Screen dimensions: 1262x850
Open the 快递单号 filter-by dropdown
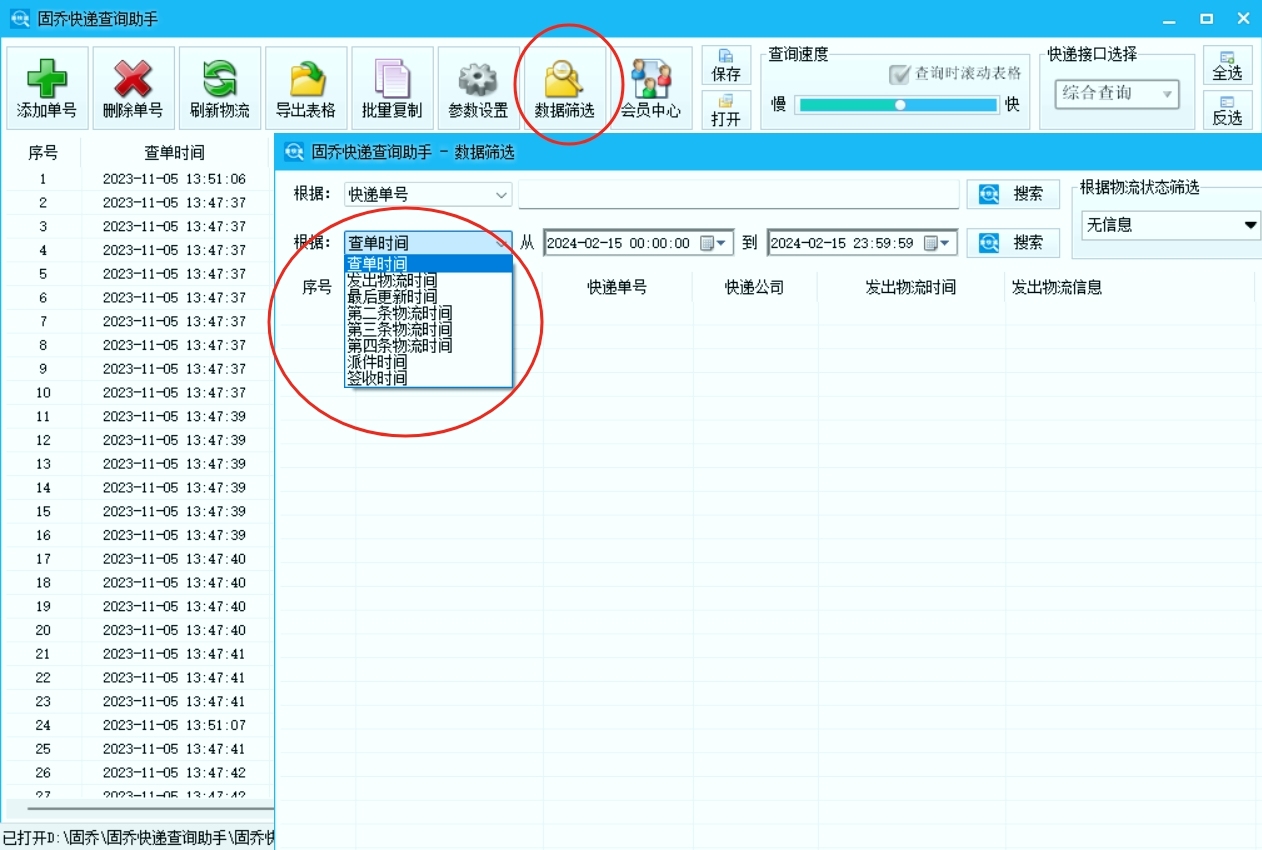click(427, 194)
